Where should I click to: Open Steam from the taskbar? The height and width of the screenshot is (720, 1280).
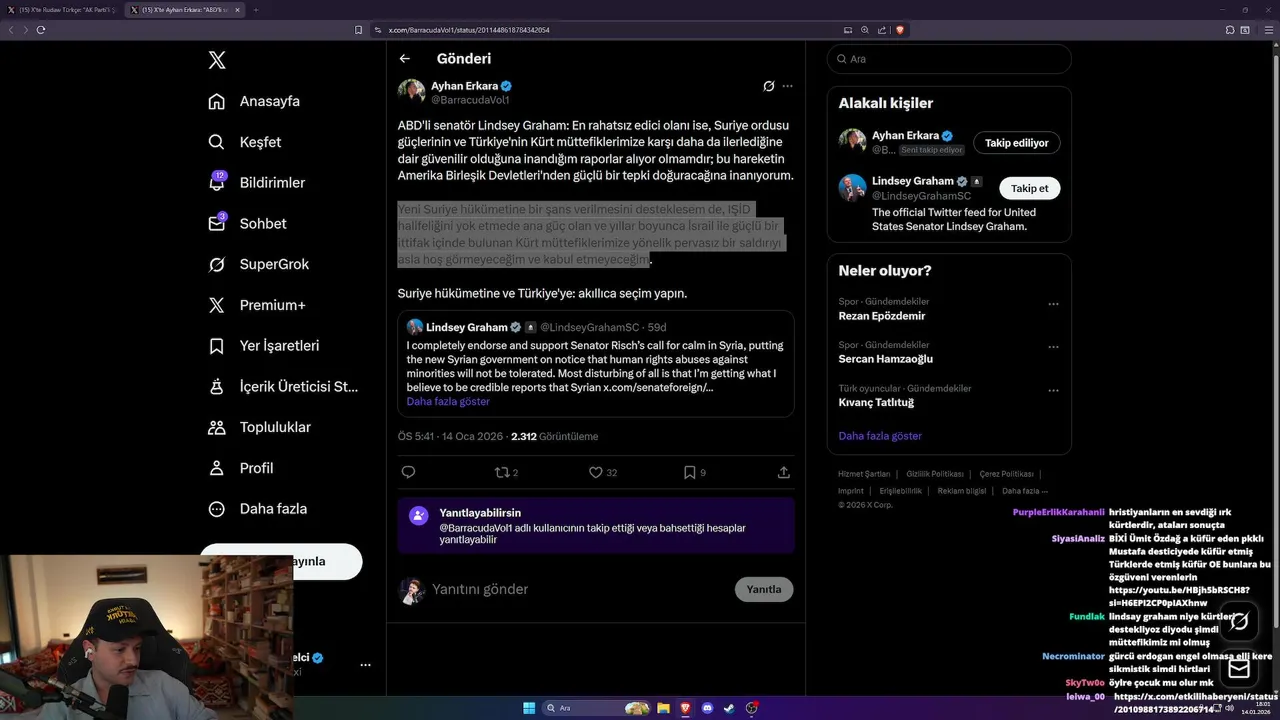click(729, 708)
